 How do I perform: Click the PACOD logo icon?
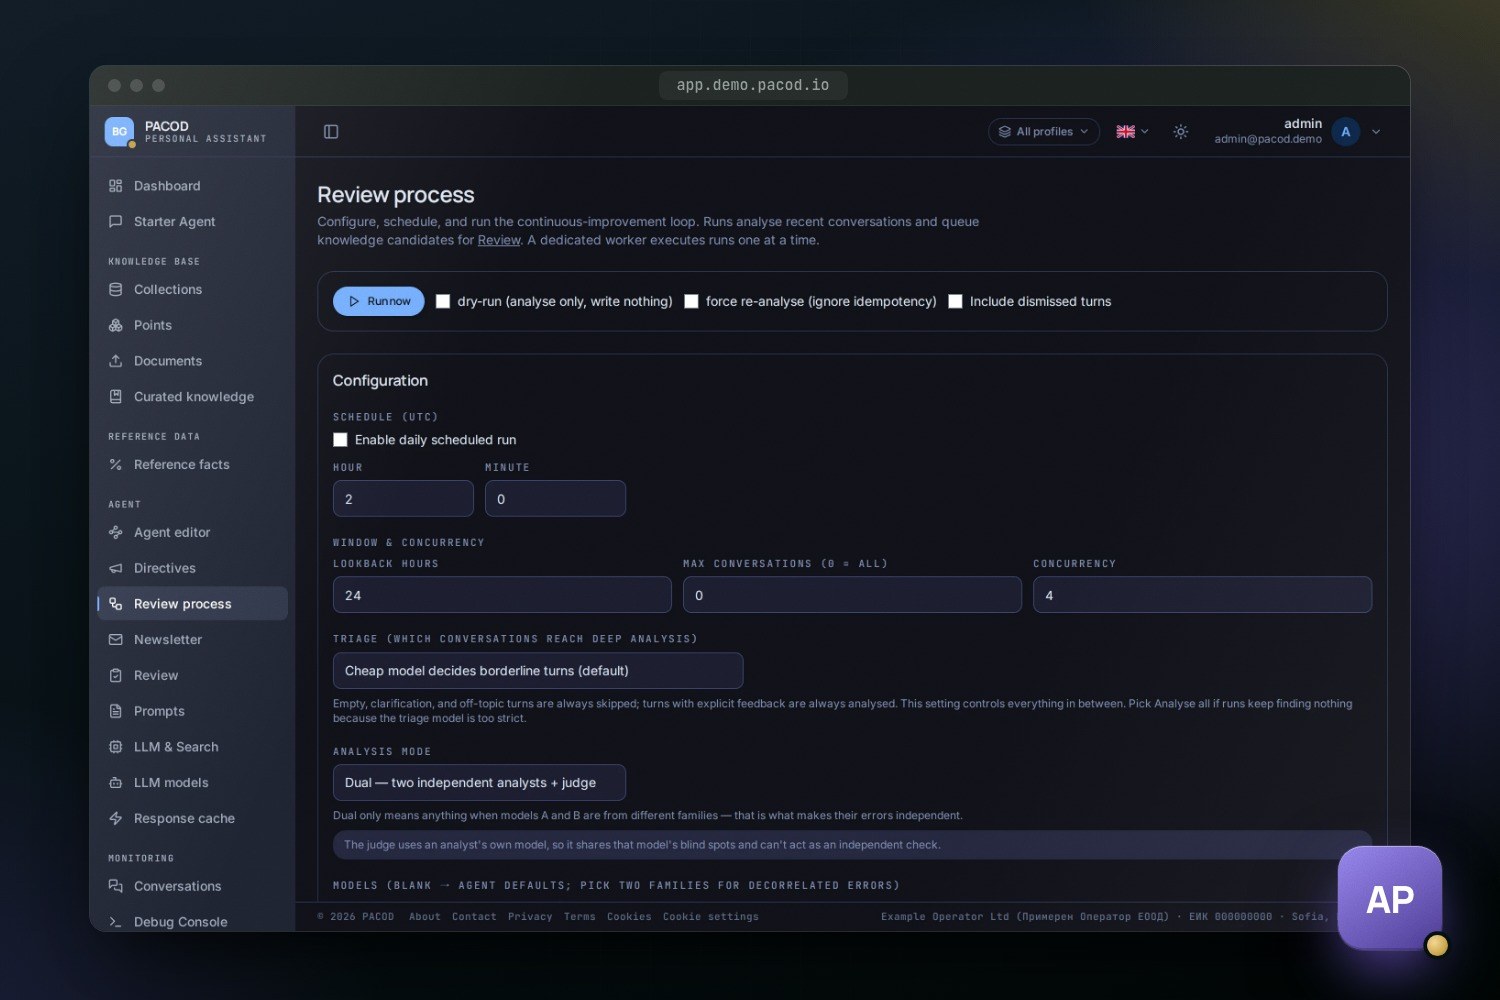pyautogui.click(x=120, y=132)
